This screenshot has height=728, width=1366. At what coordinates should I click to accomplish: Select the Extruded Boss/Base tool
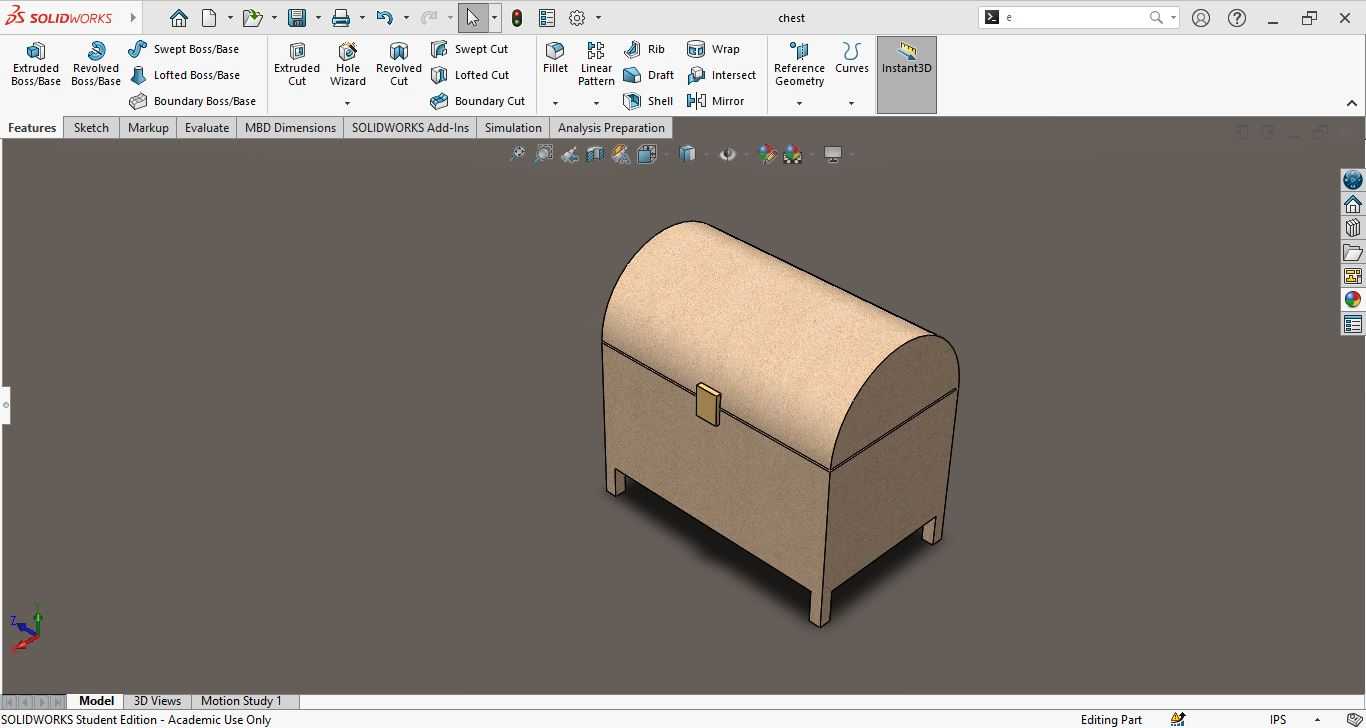(36, 64)
